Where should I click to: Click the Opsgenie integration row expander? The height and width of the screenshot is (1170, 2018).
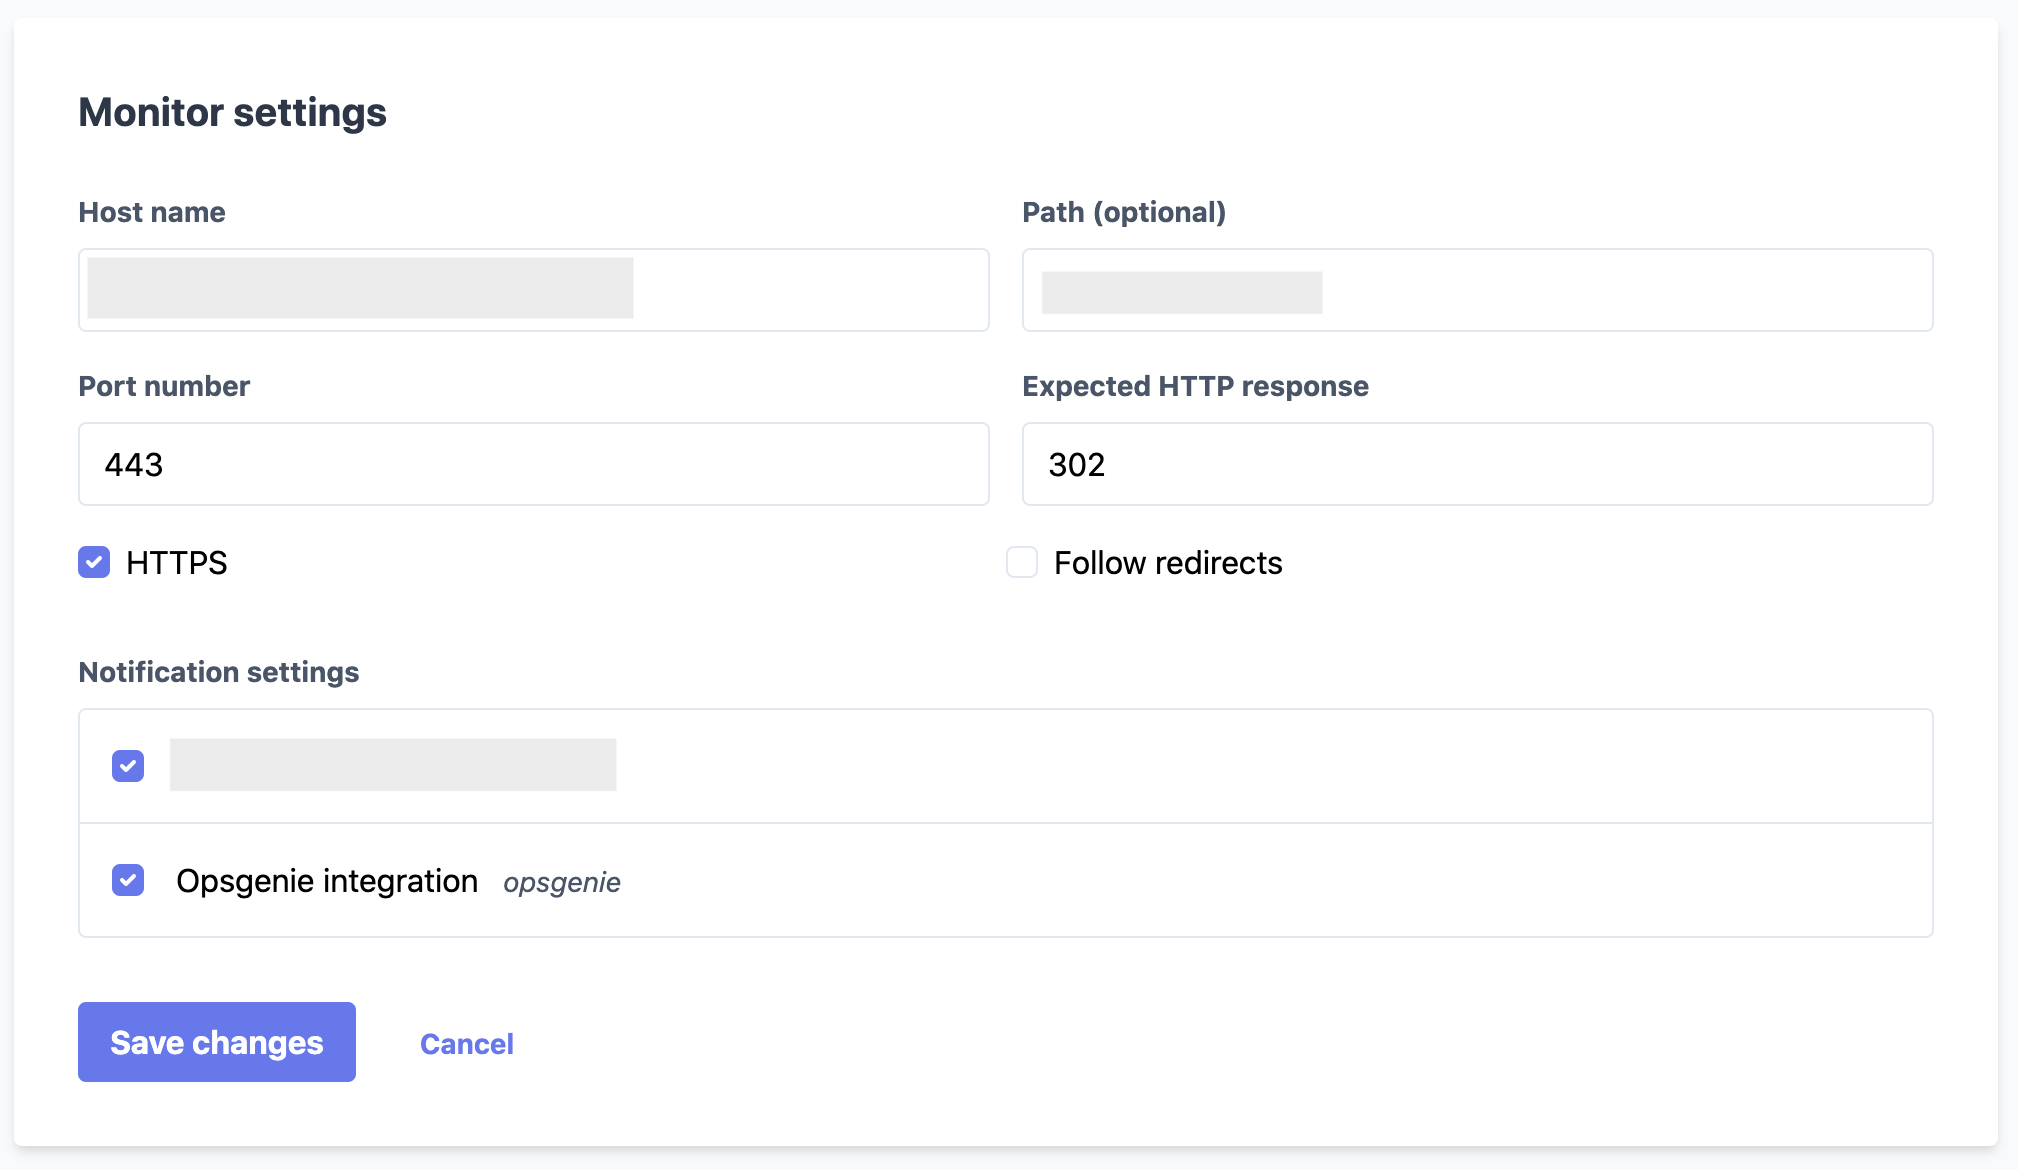click(x=1006, y=880)
